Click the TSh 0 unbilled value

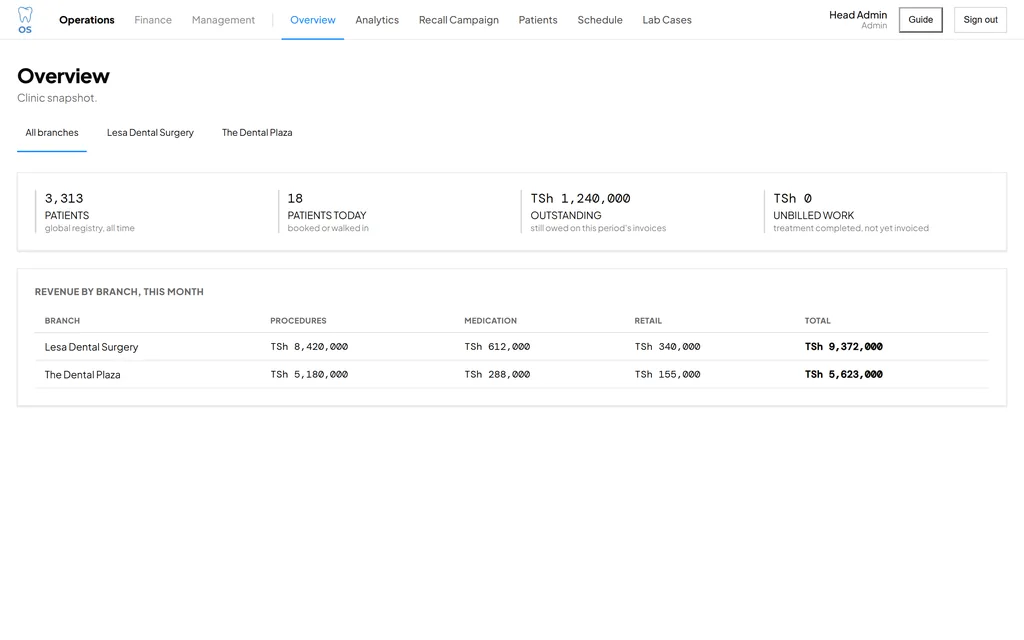[792, 198]
